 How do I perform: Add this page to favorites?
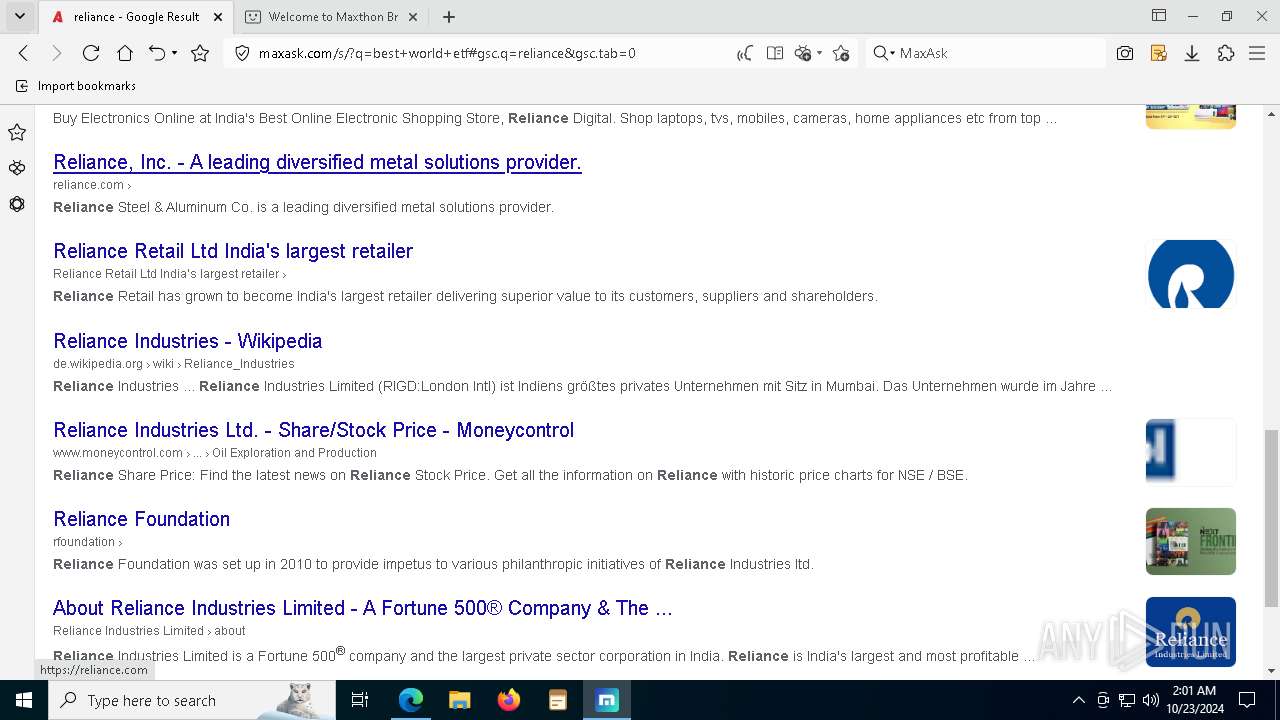click(841, 53)
